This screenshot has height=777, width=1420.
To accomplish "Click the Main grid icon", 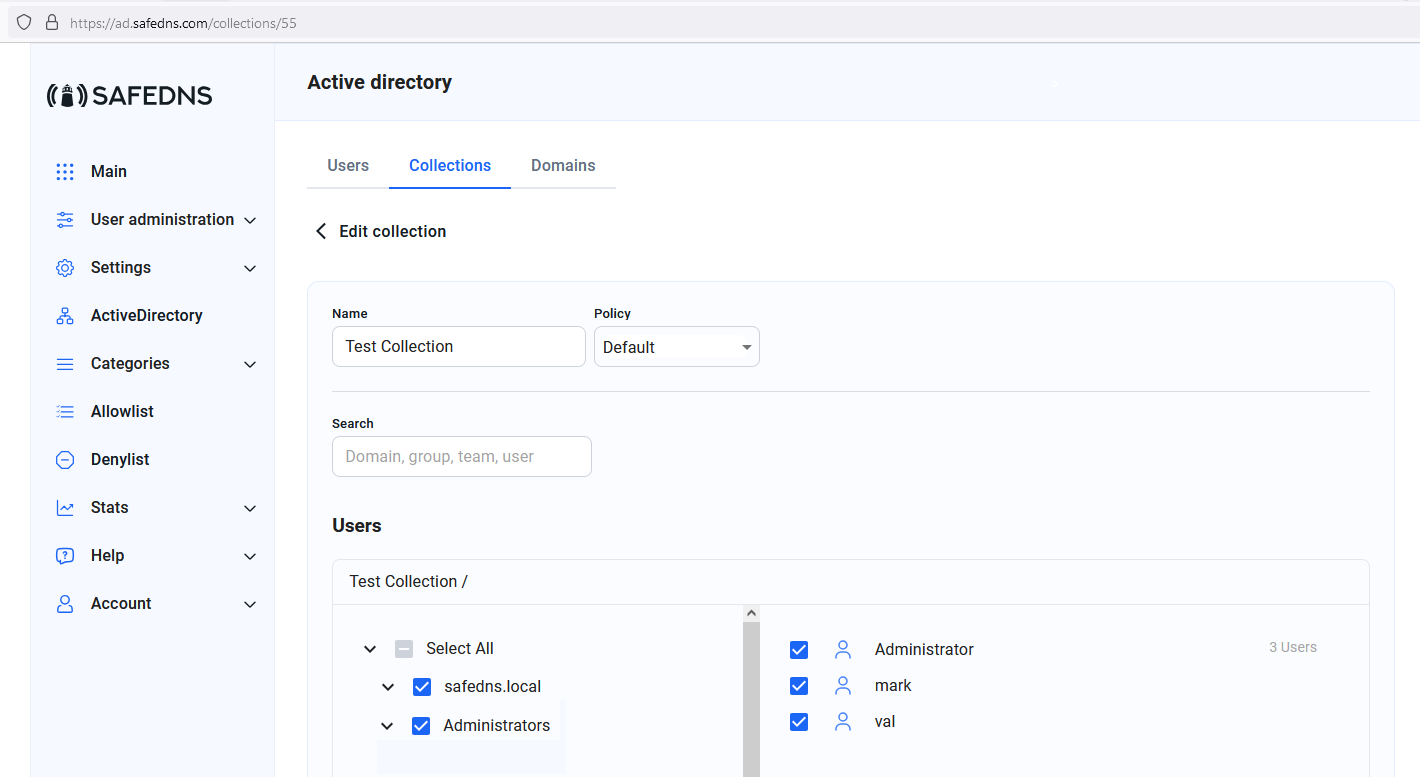I will (x=65, y=172).
